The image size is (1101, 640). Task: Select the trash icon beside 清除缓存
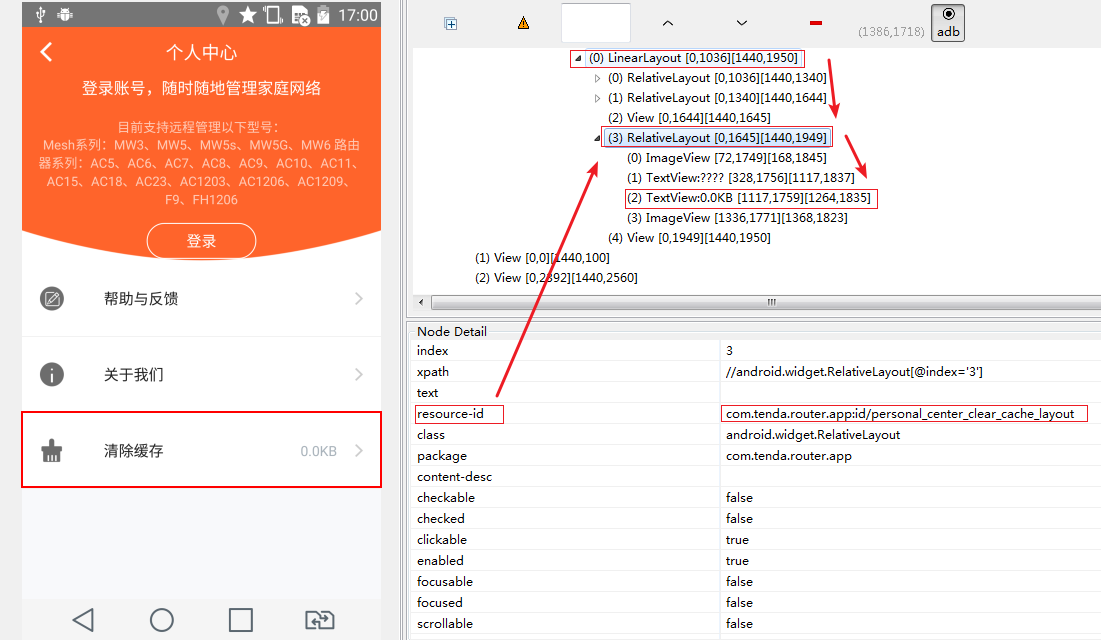point(51,450)
